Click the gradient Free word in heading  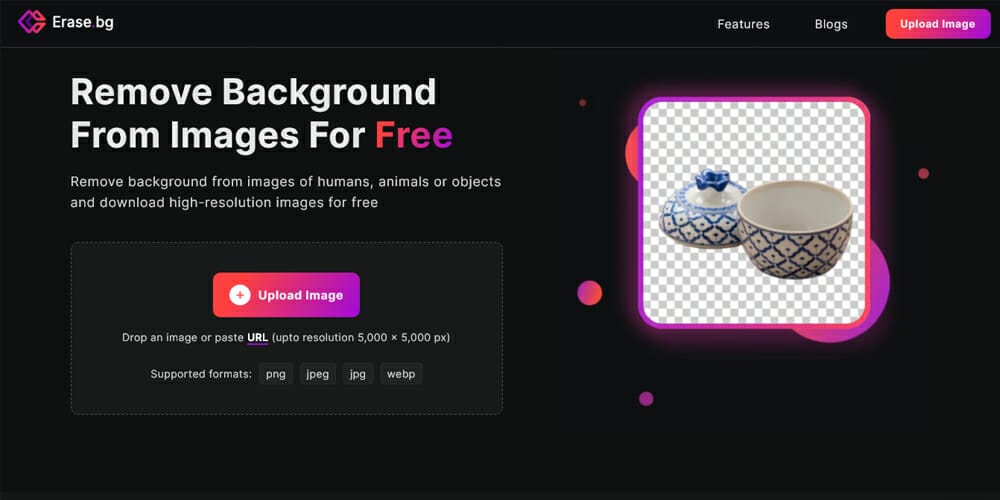tap(414, 135)
